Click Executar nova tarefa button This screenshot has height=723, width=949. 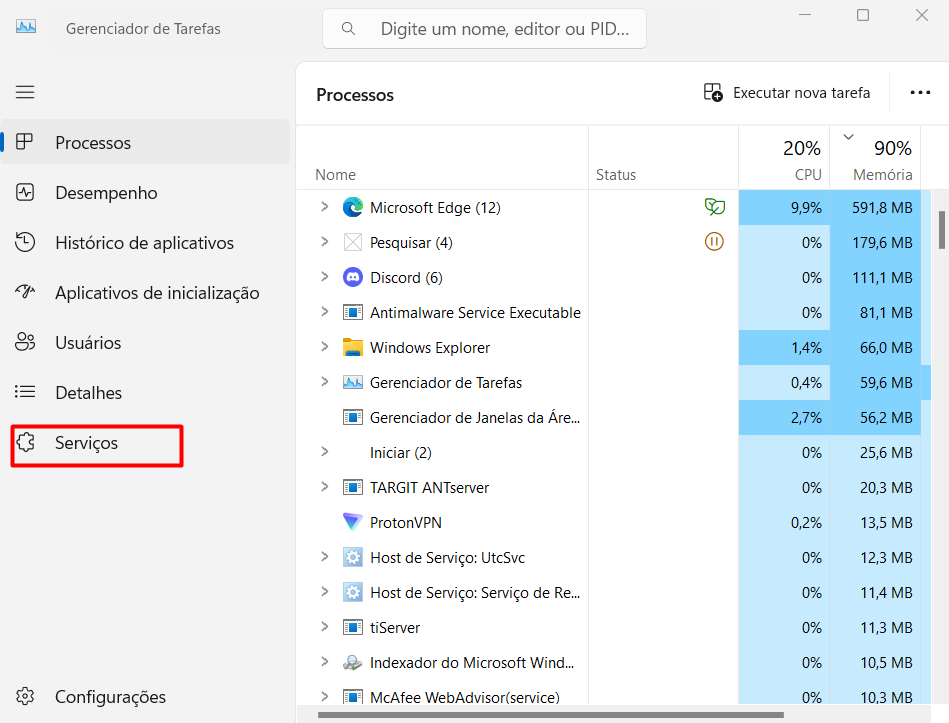click(787, 93)
